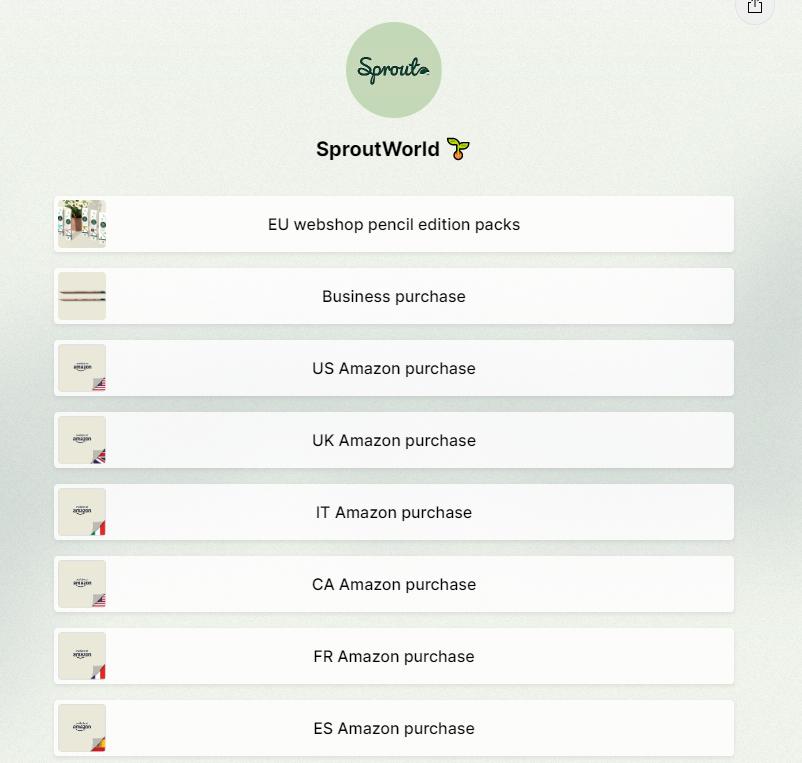The height and width of the screenshot is (763, 802).
Task: Go to UK Amazon purchase
Action: [x=394, y=440]
